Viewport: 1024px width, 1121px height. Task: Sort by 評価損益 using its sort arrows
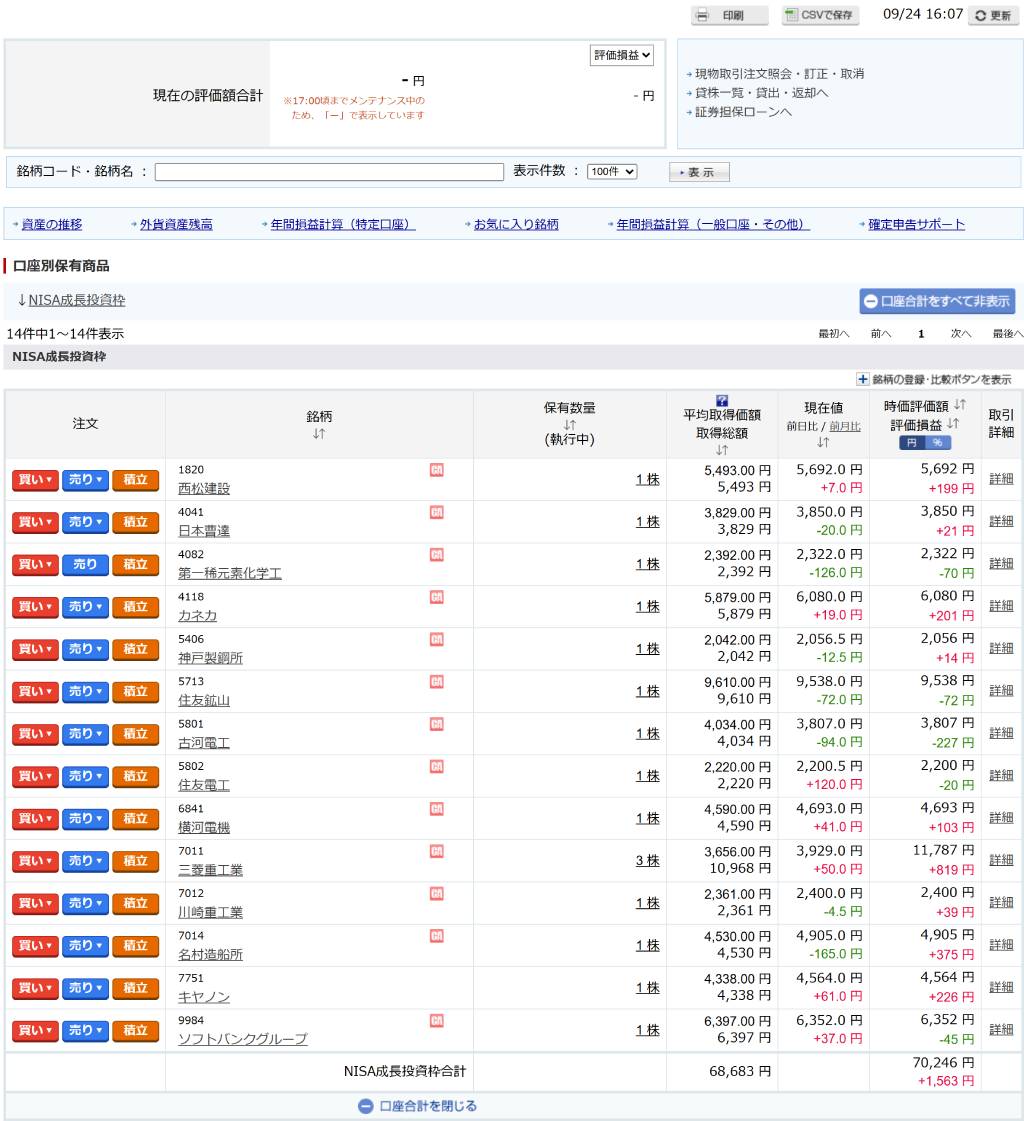952,424
